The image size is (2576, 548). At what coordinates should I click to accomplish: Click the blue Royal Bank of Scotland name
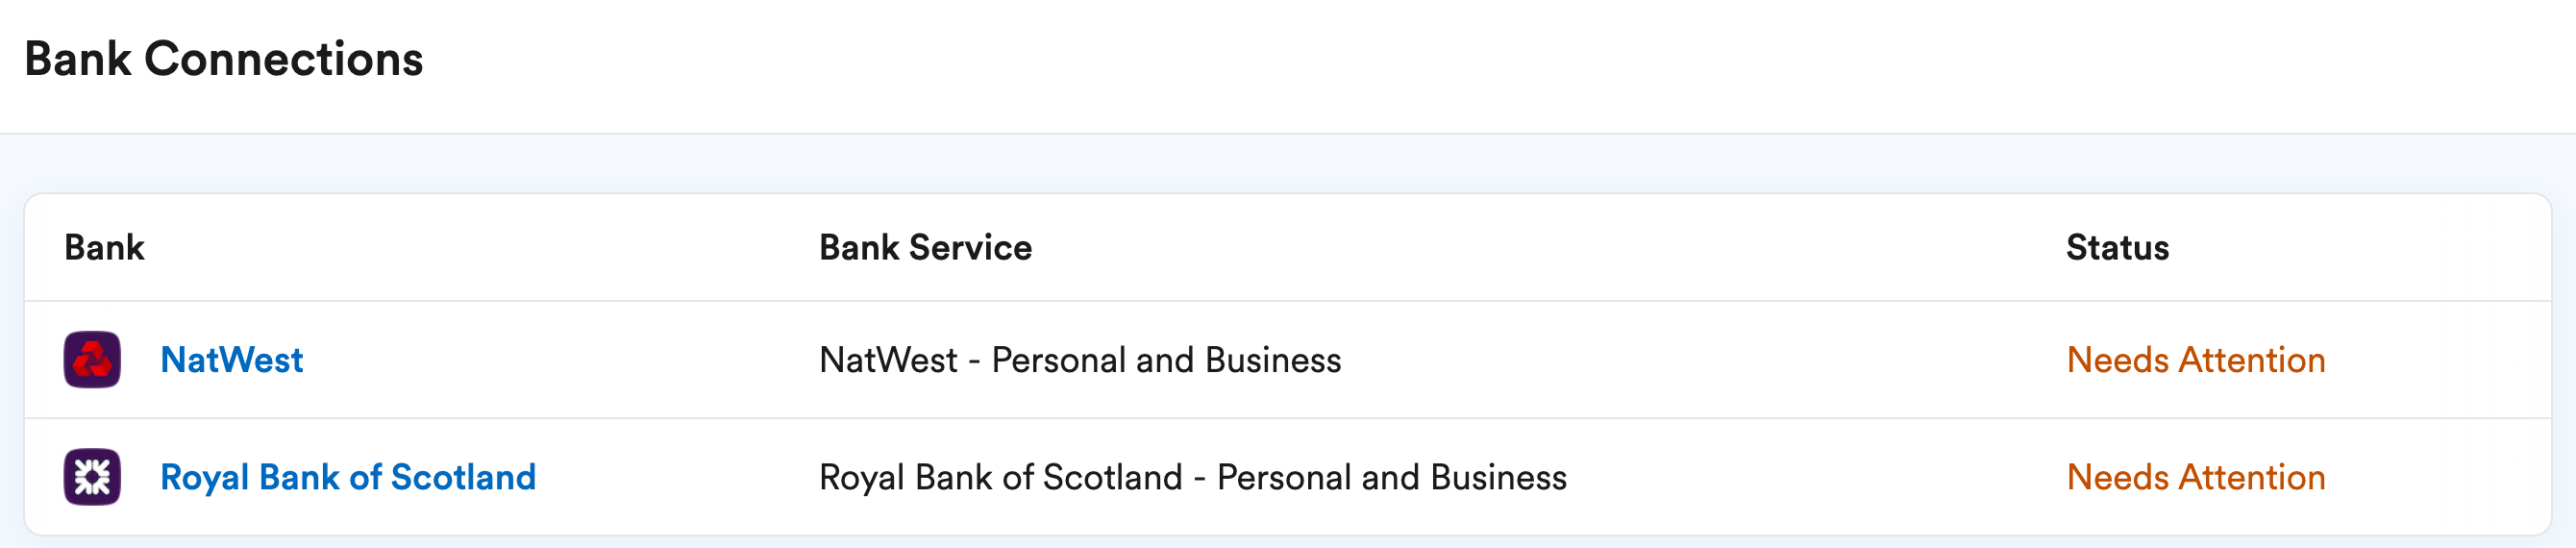(x=348, y=477)
